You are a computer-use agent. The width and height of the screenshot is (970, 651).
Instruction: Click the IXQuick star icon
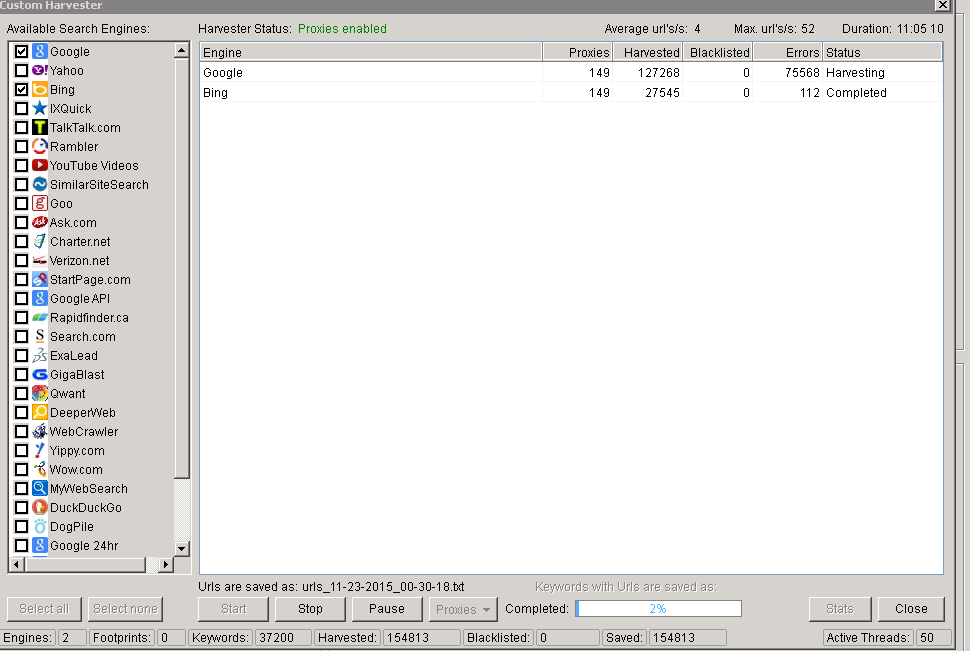pyautogui.click(x=40, y=108)
